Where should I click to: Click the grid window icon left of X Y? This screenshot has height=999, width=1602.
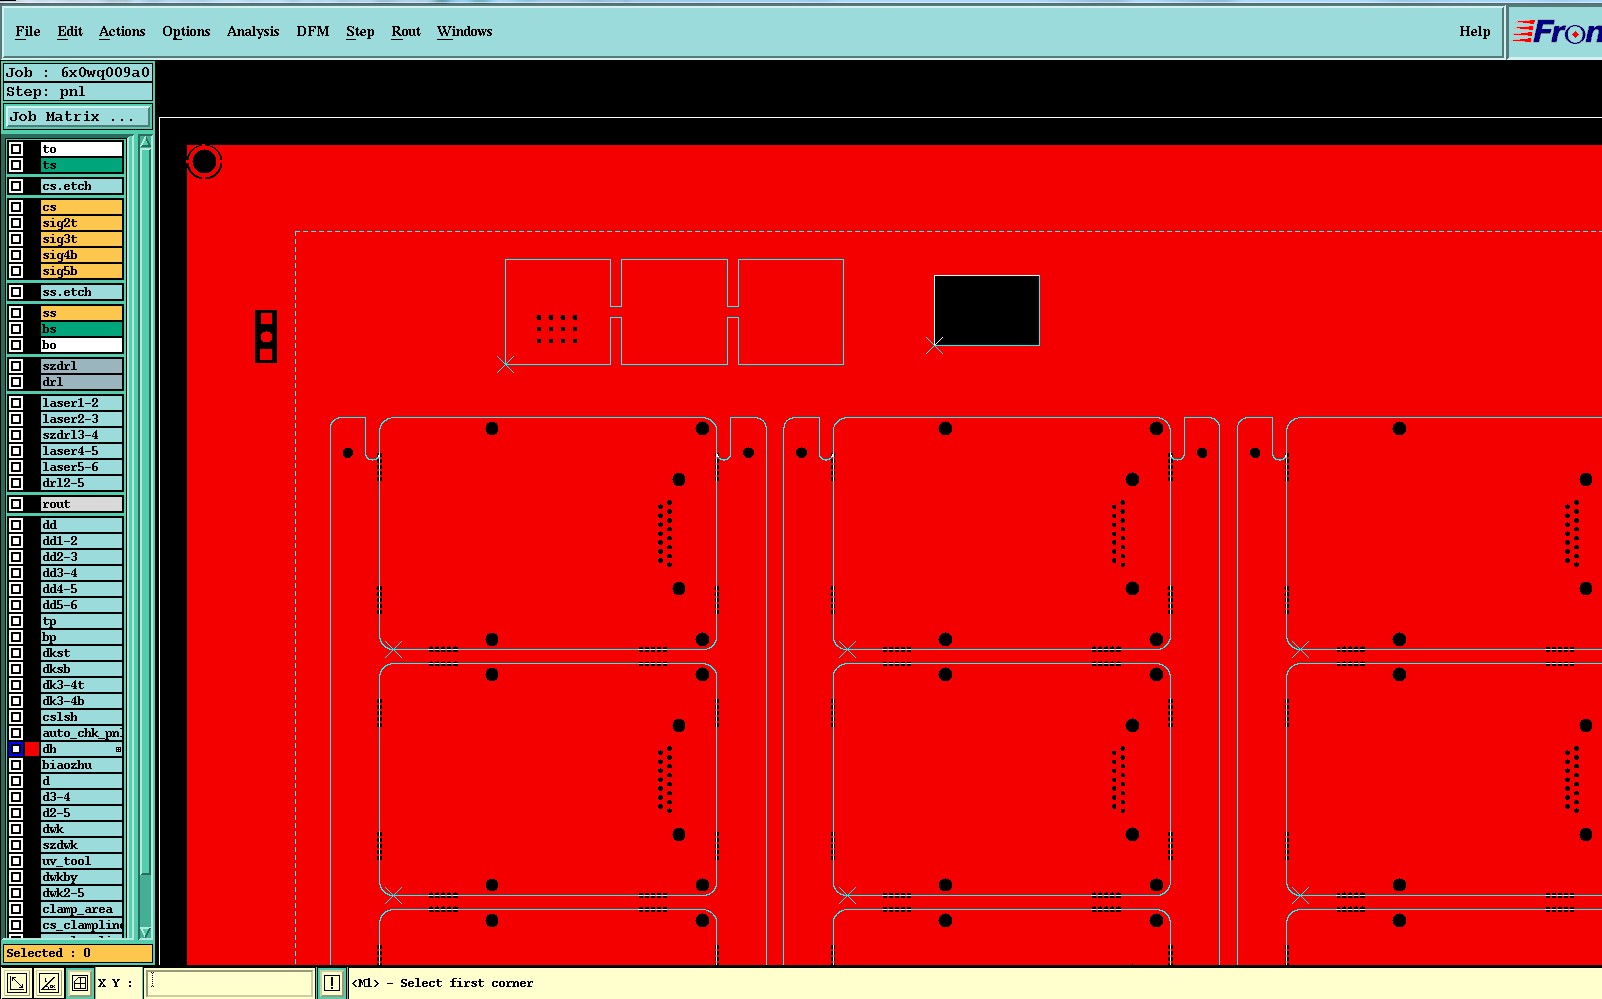(x=80, y=983)
